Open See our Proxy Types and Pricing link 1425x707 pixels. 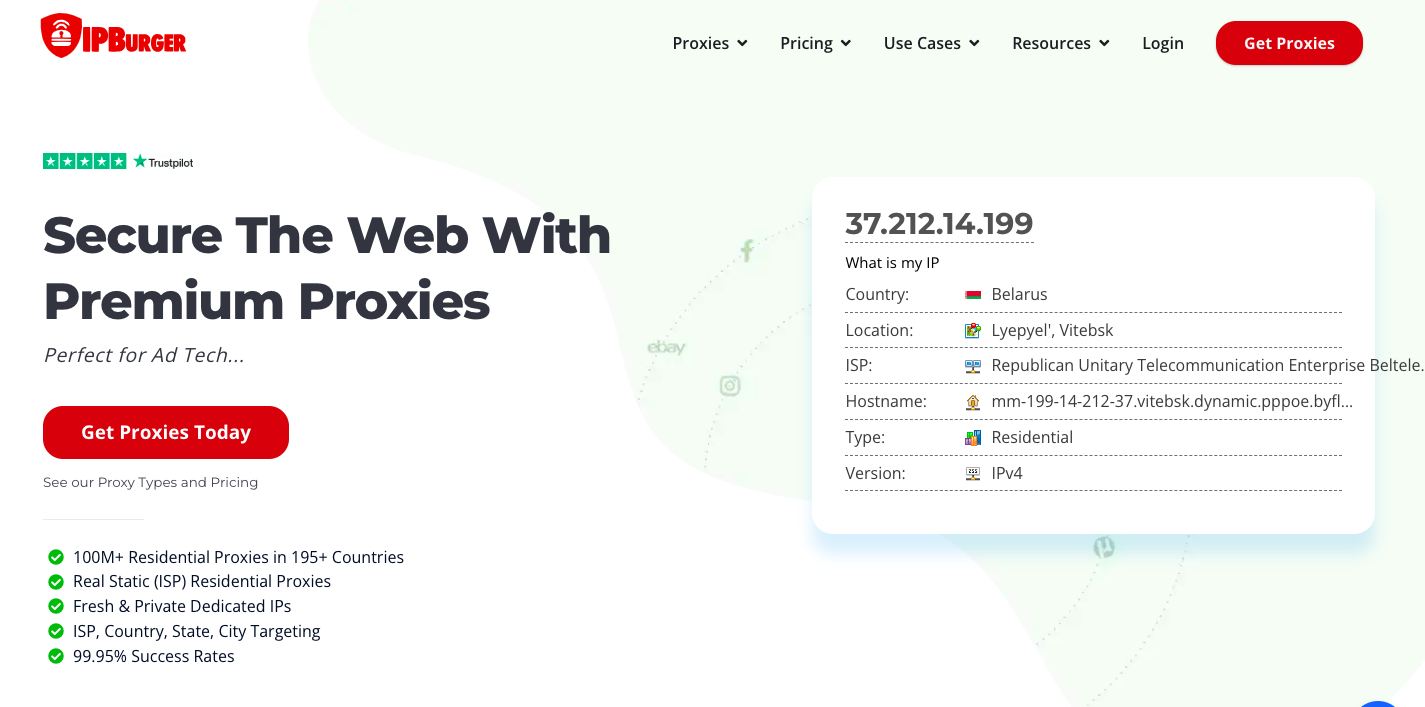[x=150, y=482]
